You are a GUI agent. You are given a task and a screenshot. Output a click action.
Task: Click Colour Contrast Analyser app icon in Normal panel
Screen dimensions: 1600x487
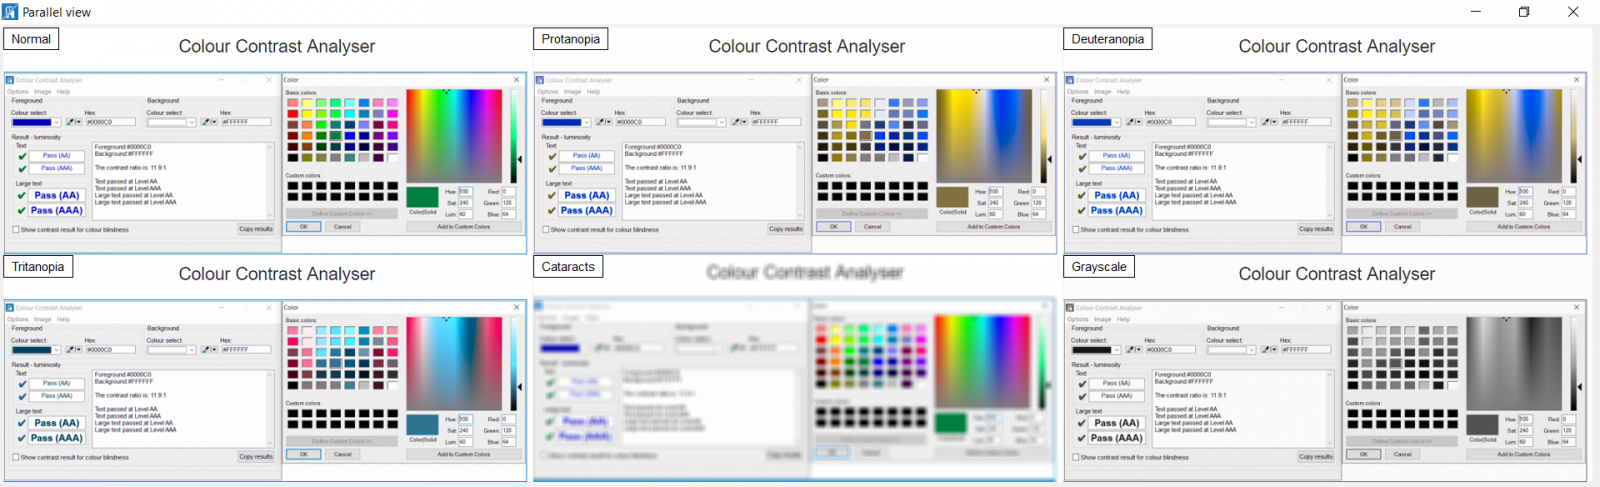click(10, 80)
